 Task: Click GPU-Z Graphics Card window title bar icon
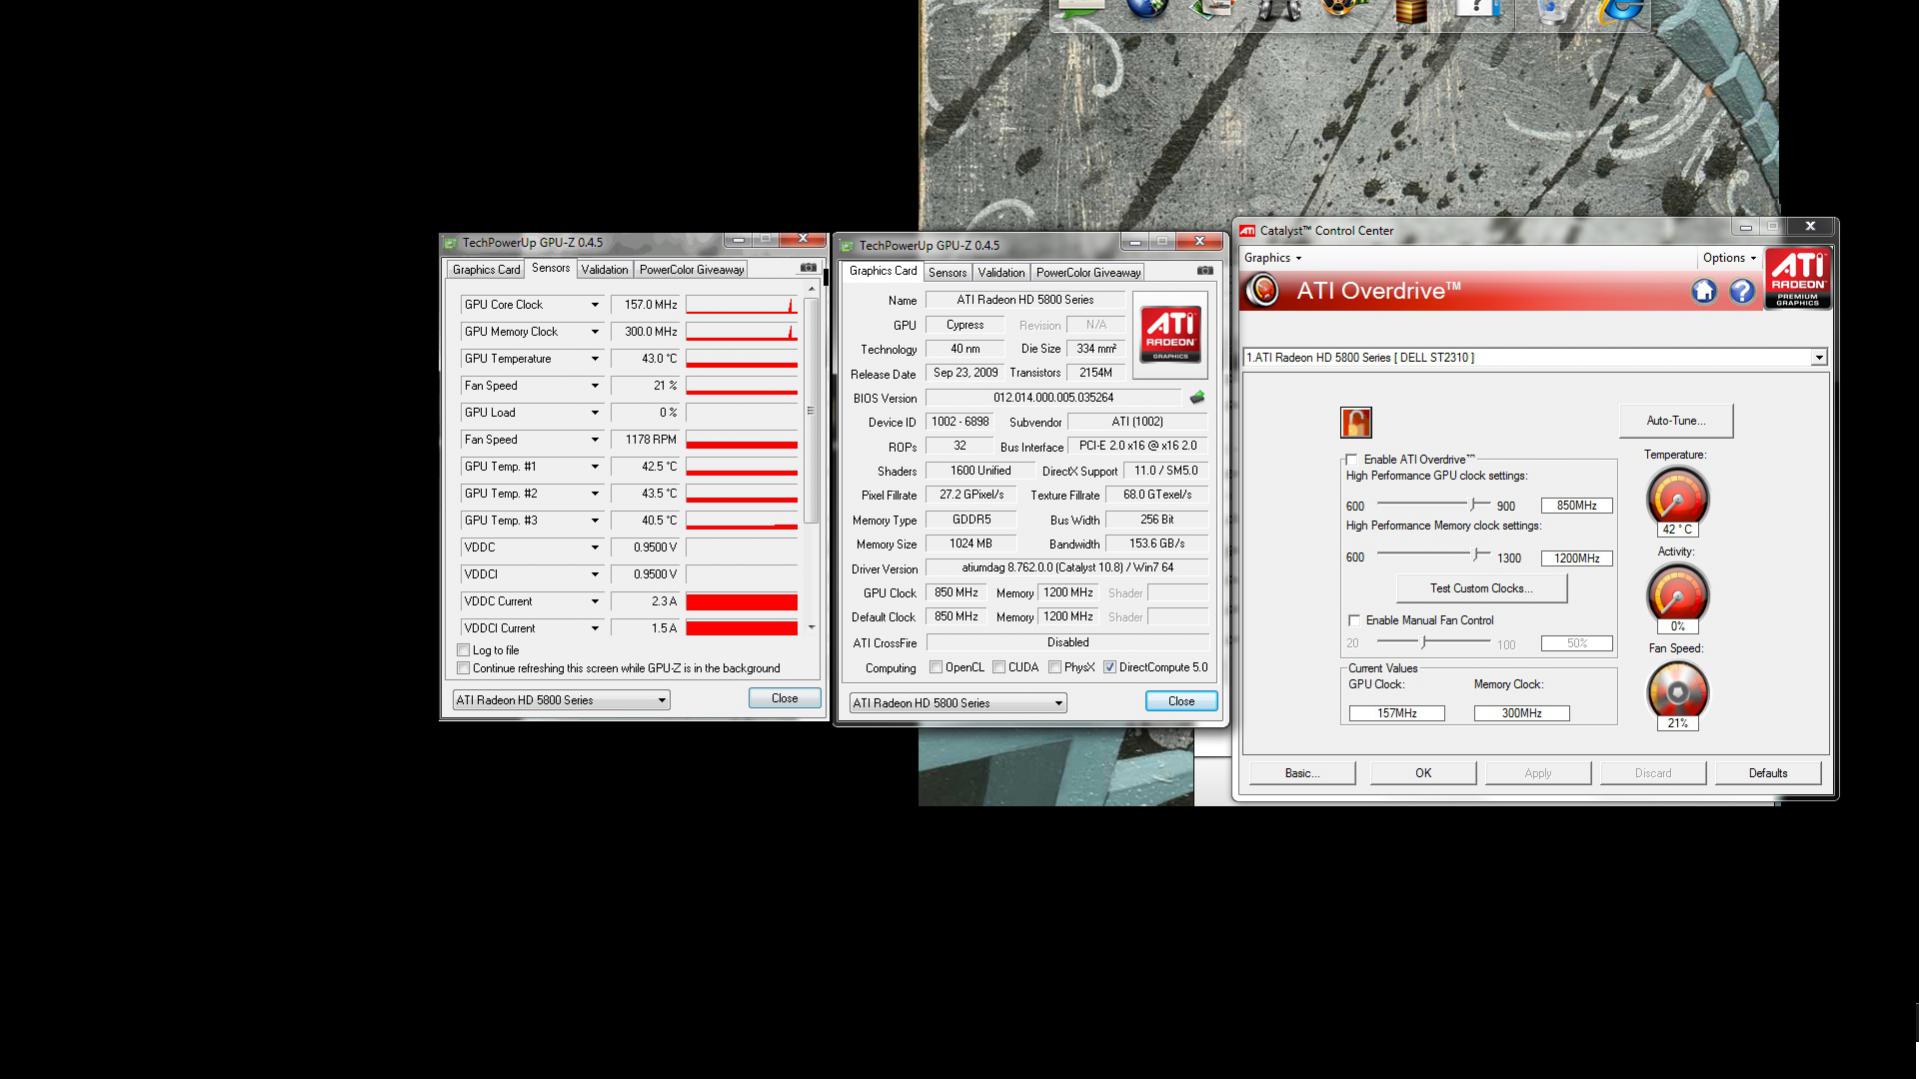click(847, 246)
